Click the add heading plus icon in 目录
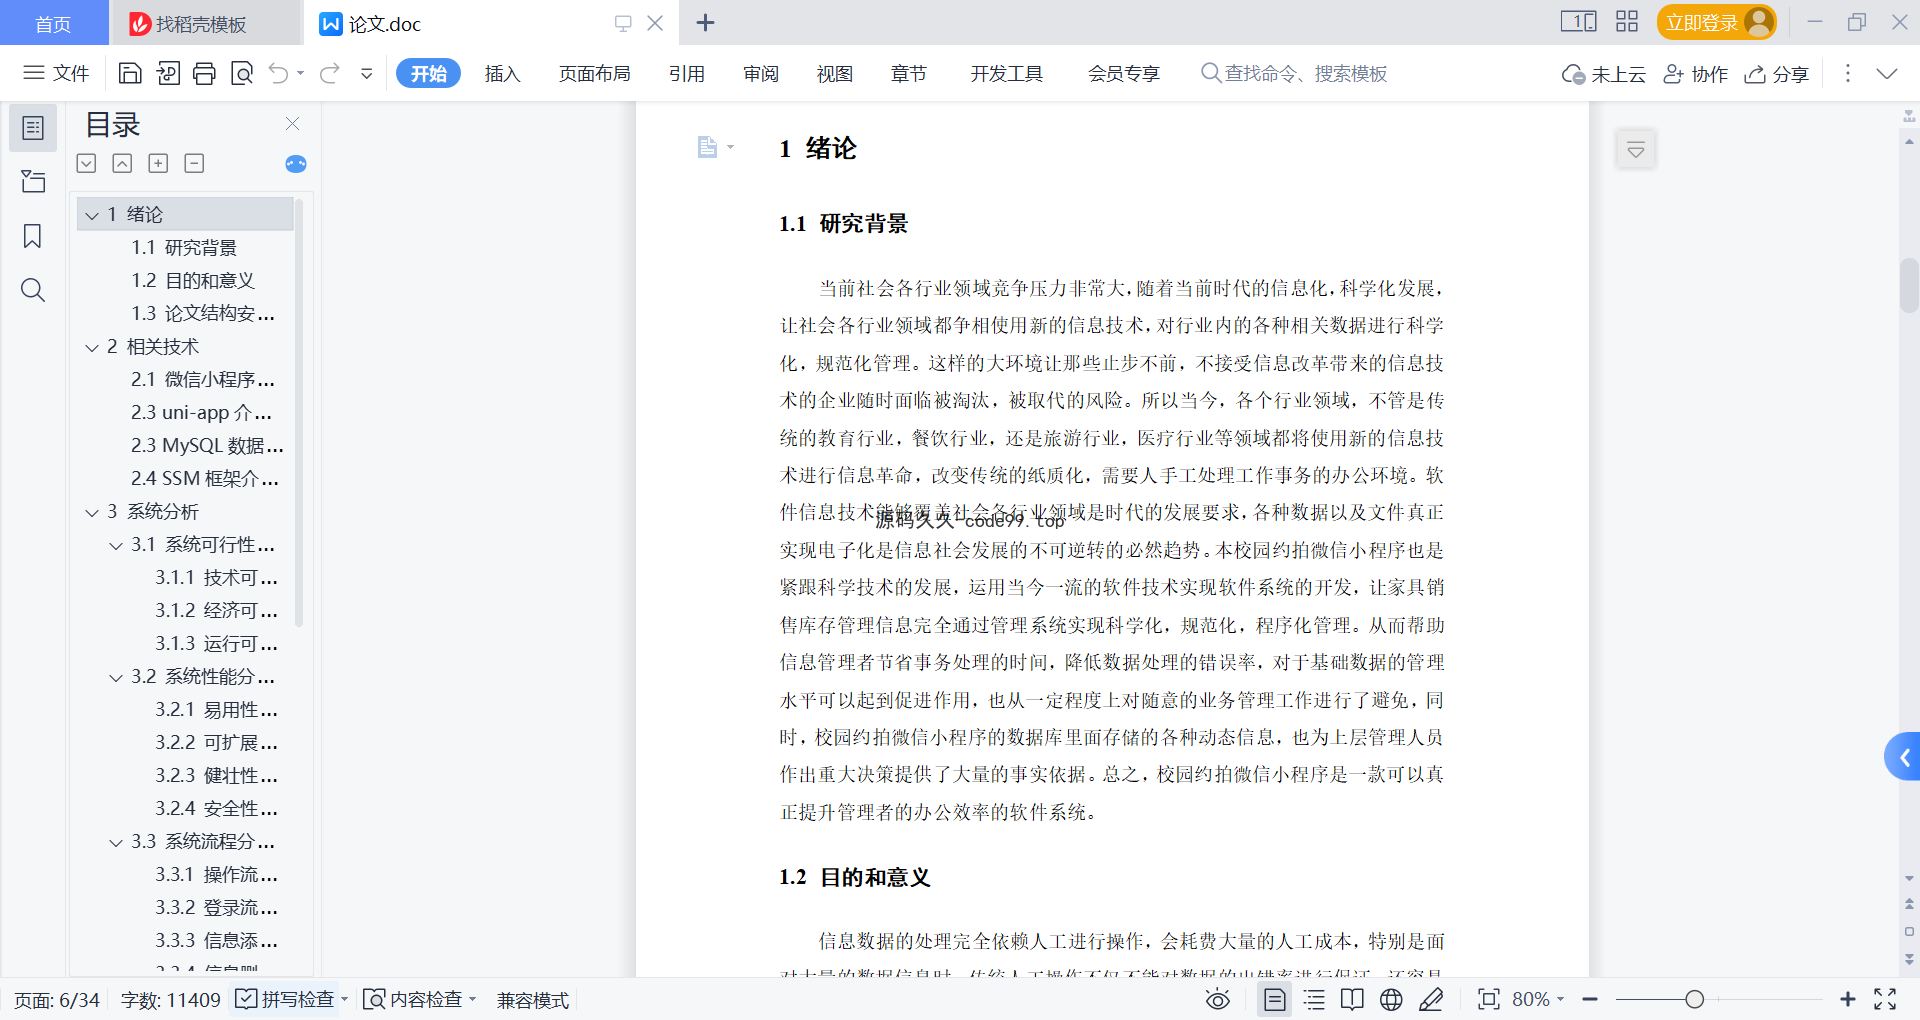Viewport: 1920px width, 1020px height. point(158,163)
